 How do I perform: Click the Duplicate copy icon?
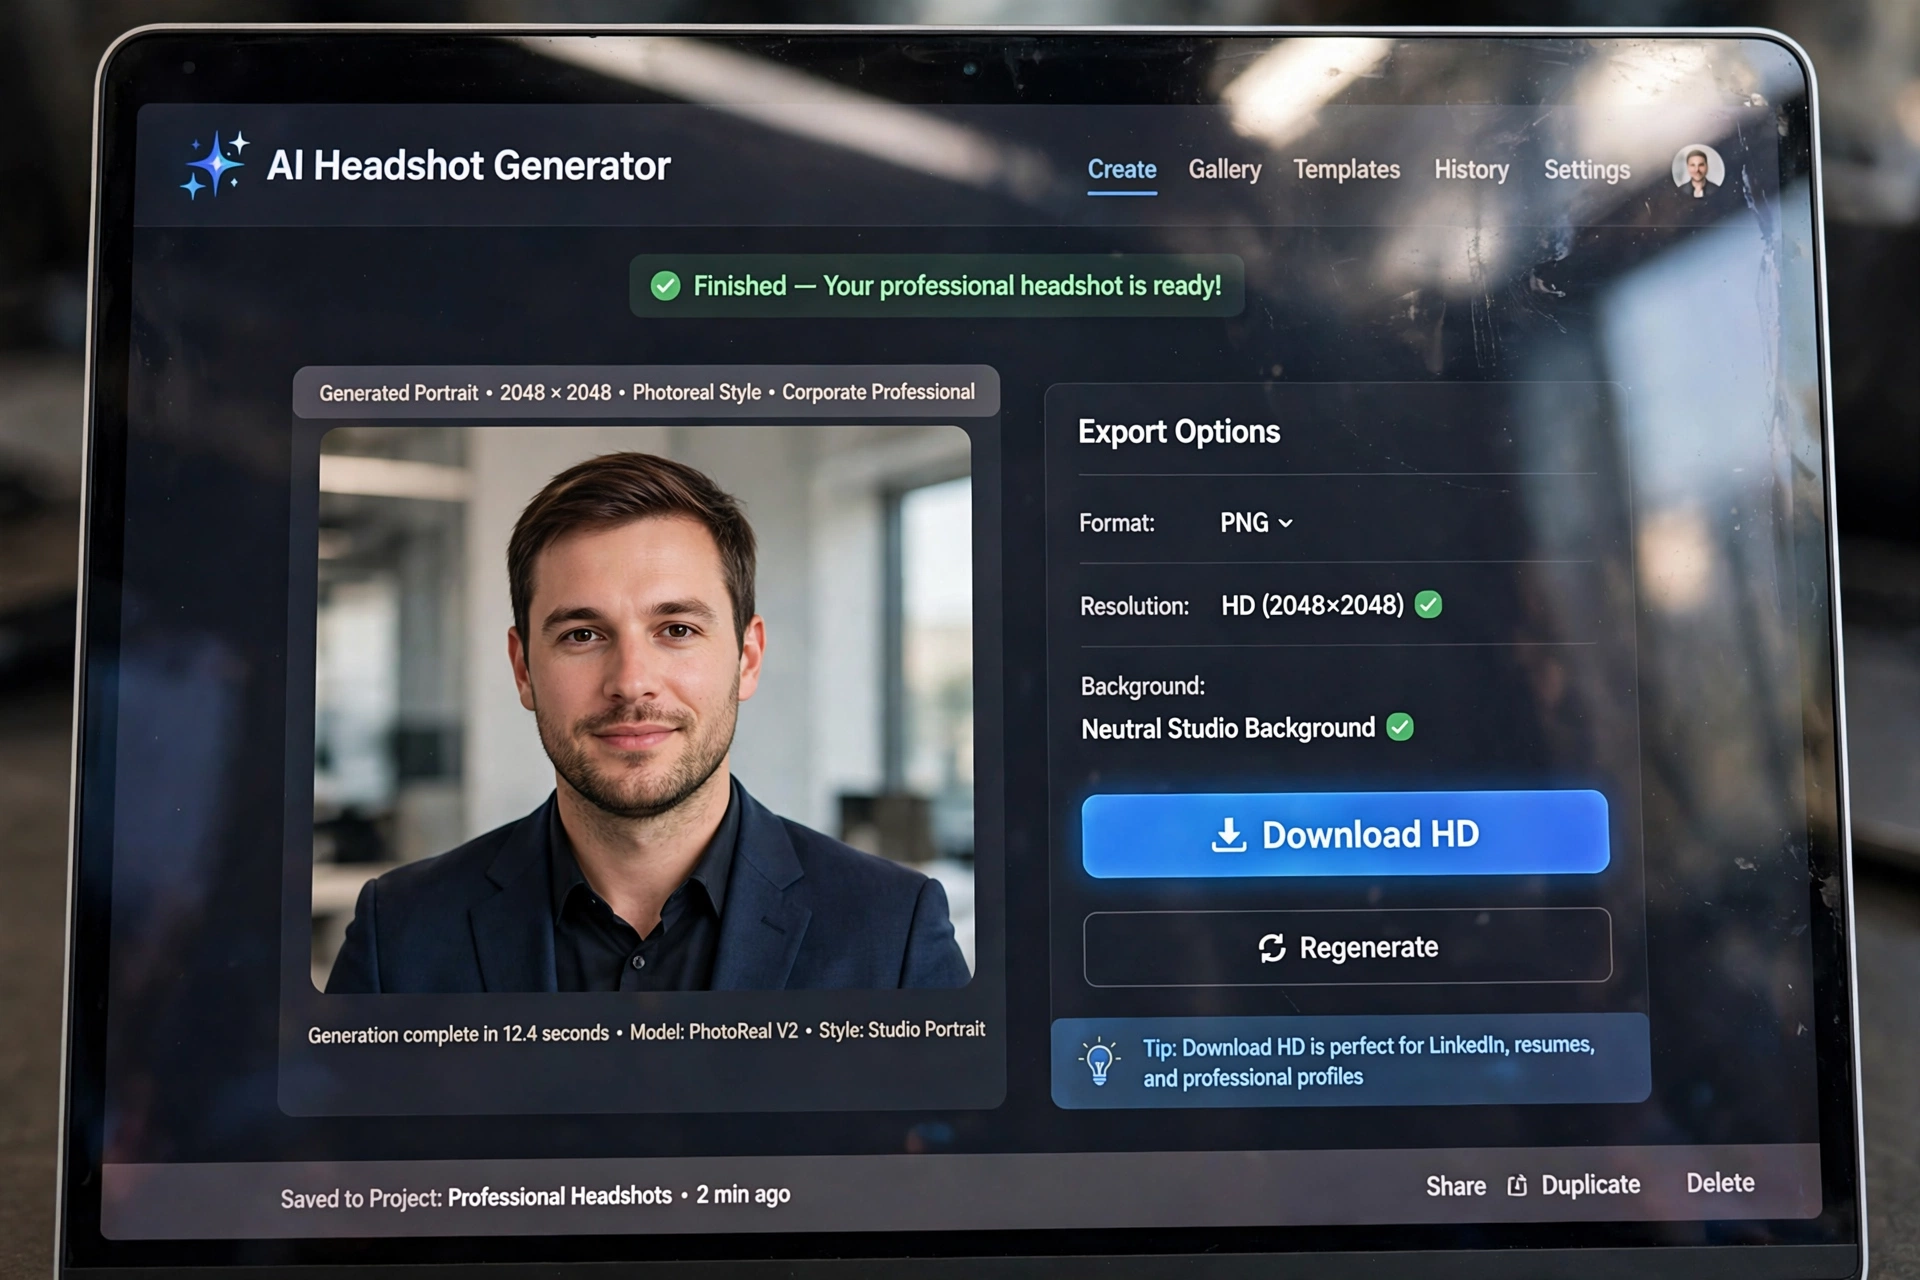tap(1517, 1185)
